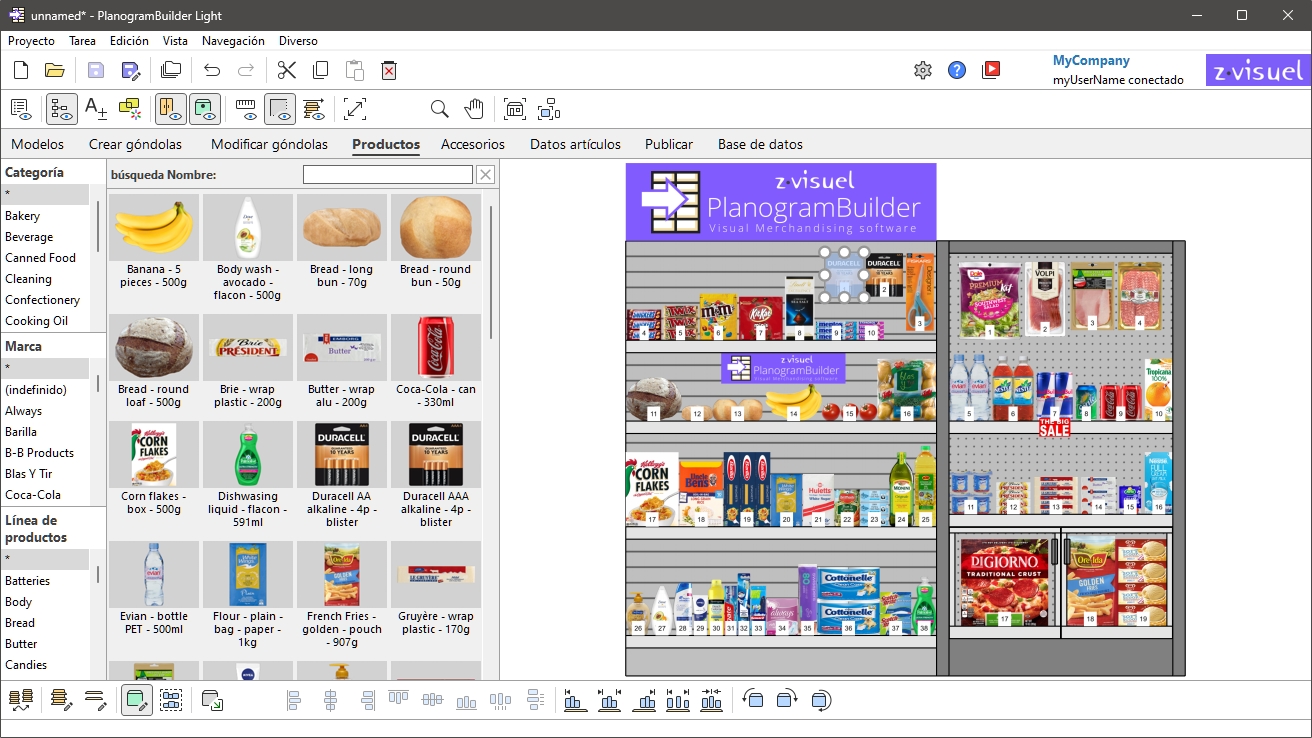Rotate the product right with the clockwise box icon

pyautogui.click(x=787, y=700)
